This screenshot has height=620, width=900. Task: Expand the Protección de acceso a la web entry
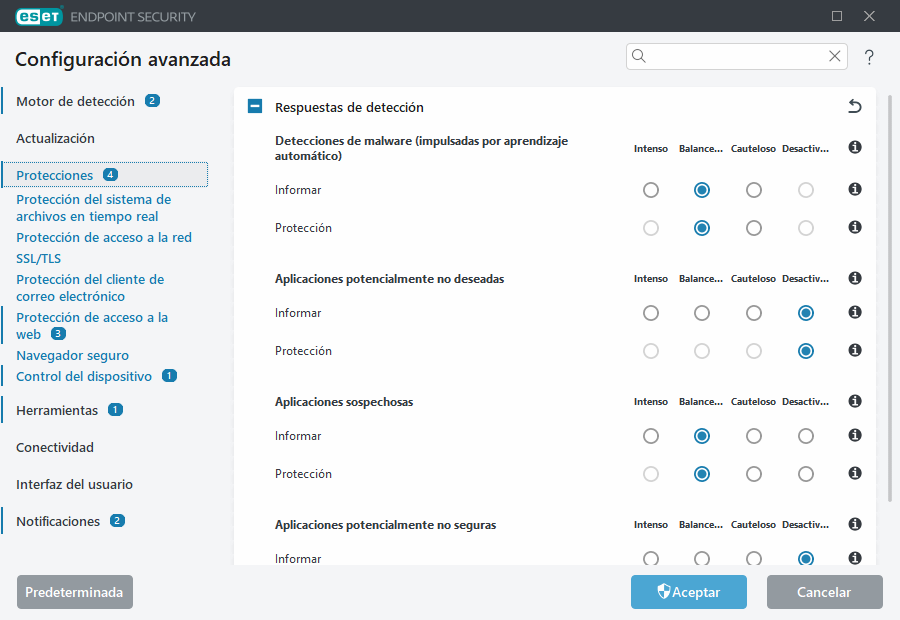coord(91,325)
